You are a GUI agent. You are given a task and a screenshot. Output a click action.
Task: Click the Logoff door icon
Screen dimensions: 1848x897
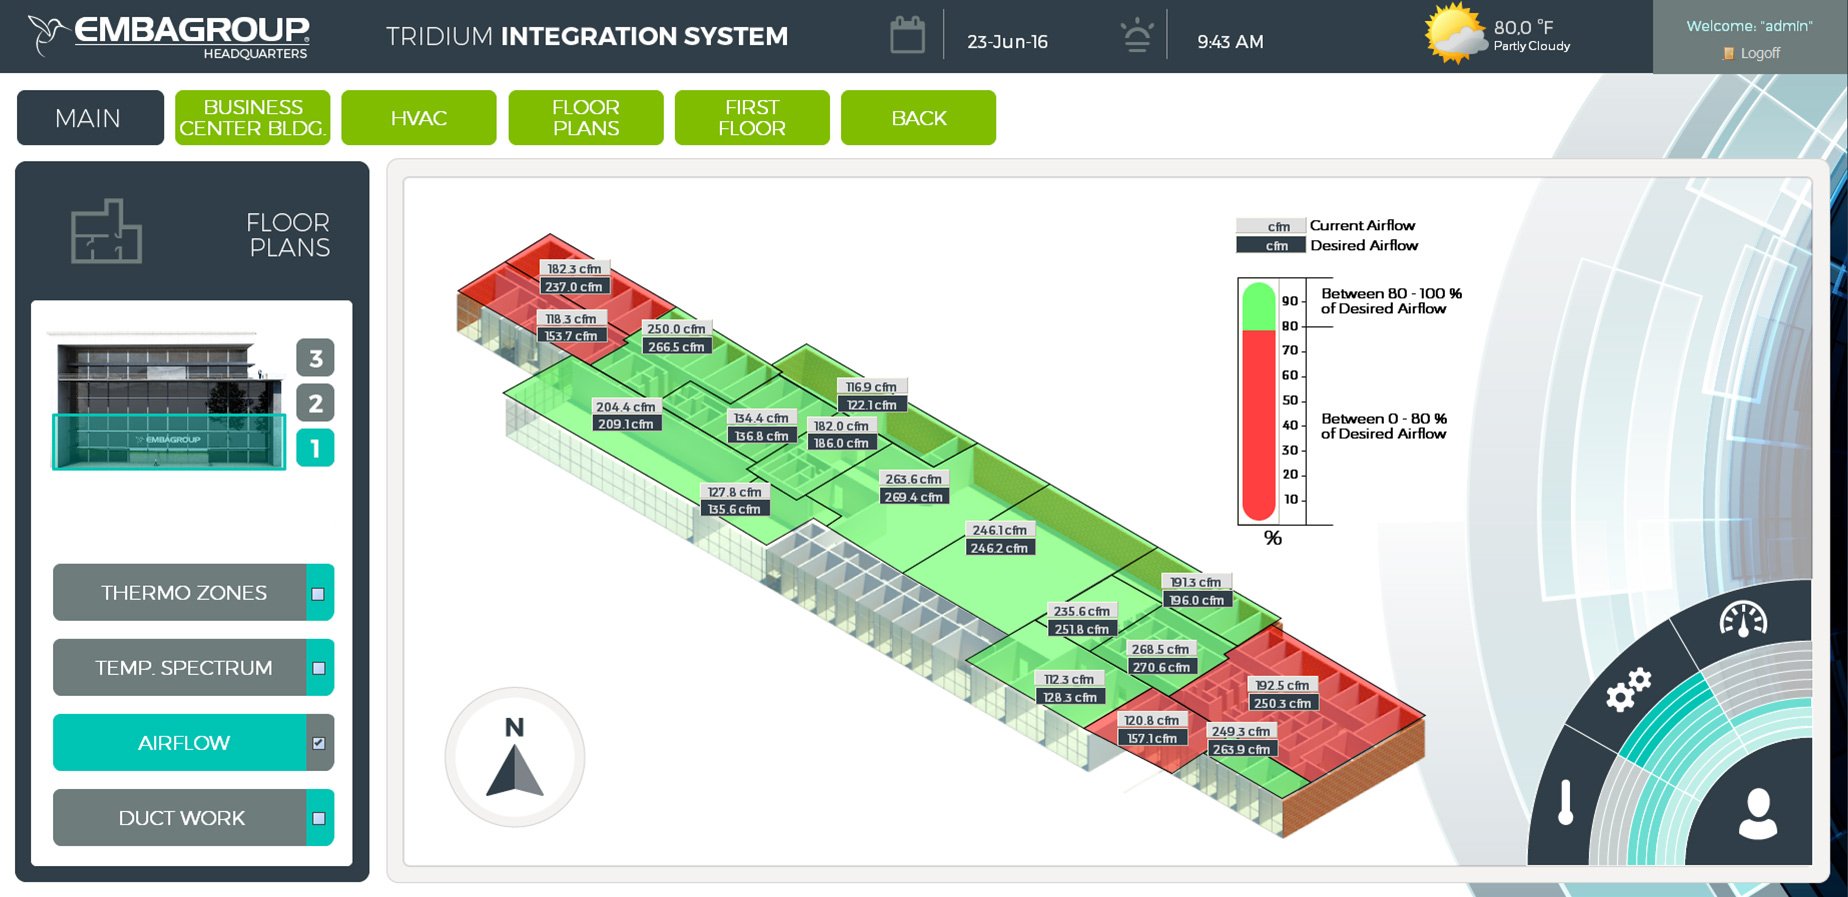(x=1728, y=53)
